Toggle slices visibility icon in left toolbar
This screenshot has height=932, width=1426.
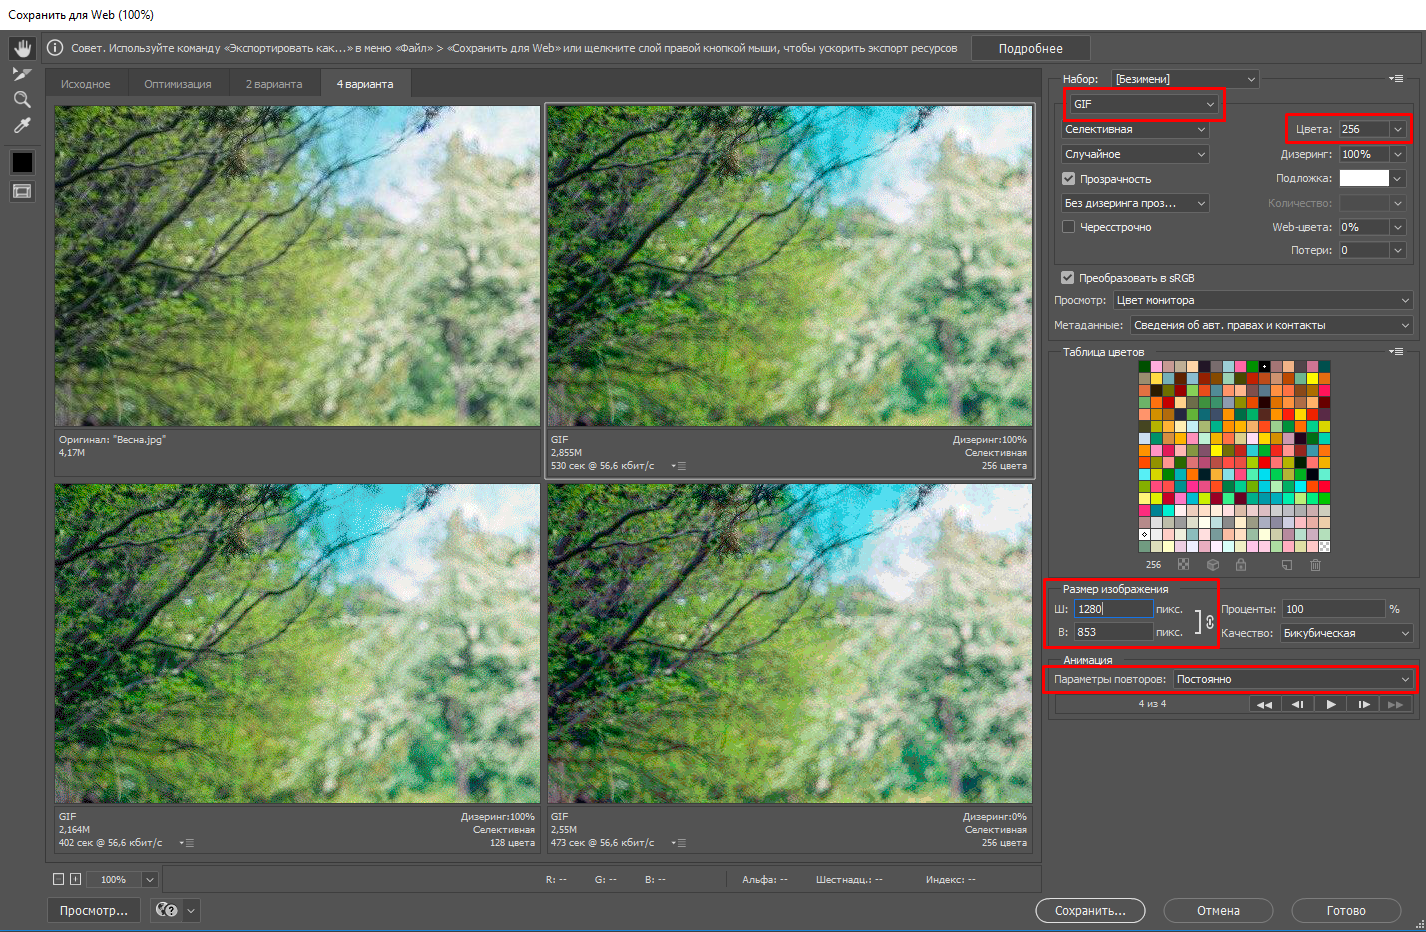click(x=22, y=191)
